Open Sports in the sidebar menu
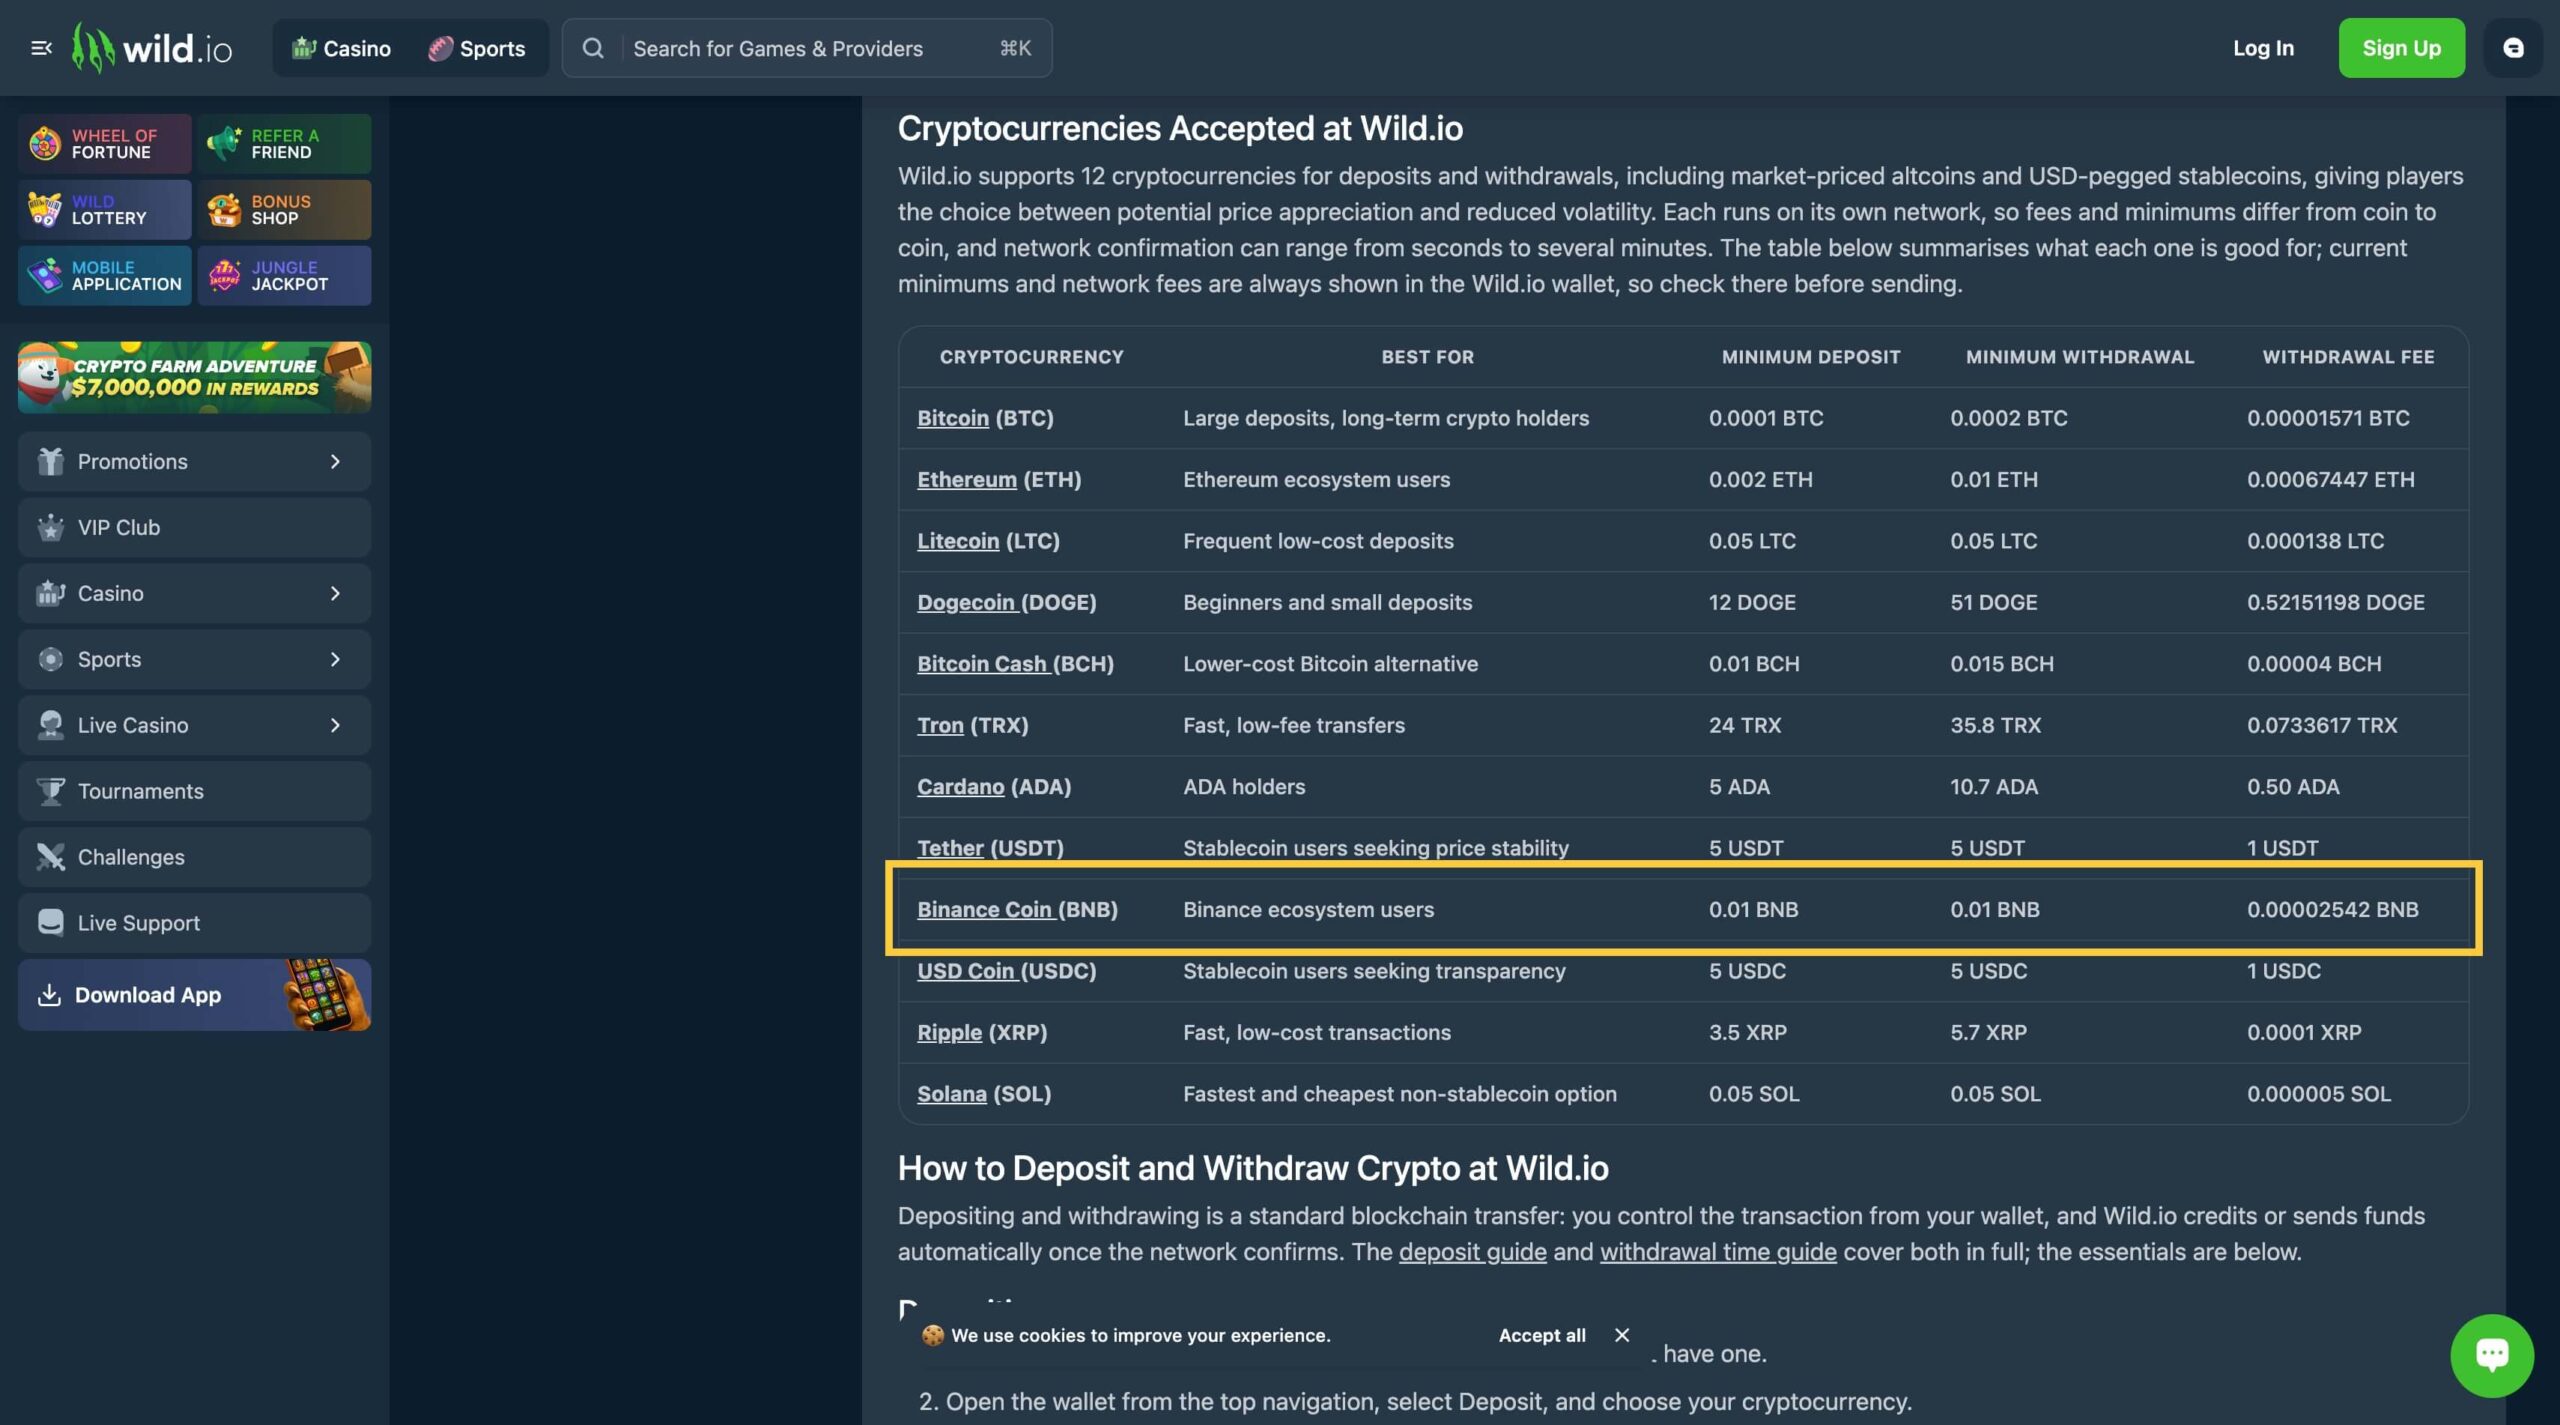 [x=194, y=660]
